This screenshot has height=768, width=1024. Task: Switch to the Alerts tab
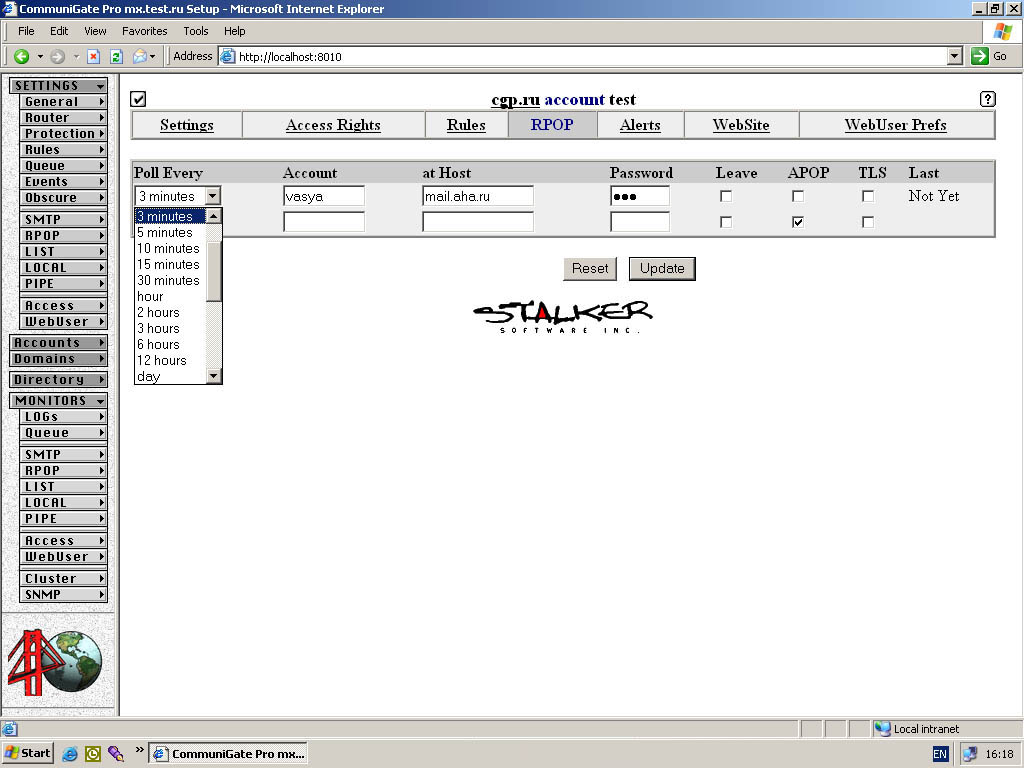pos(640,125)
